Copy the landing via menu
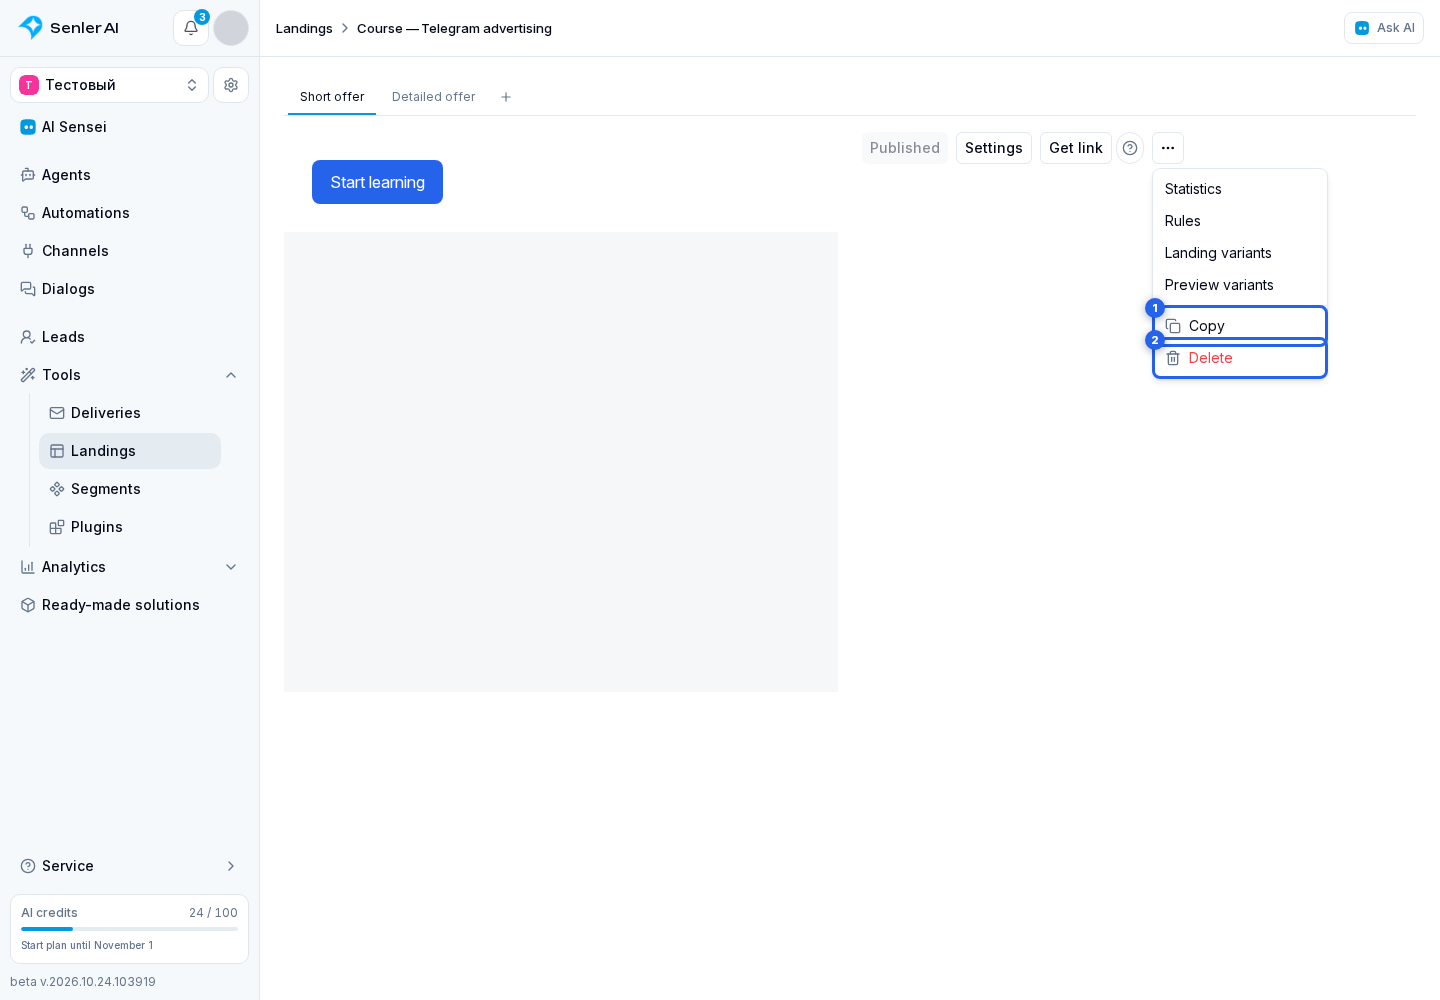Image resolution: width=1440 pixels, height=1000 pixels. (1240, 326)
